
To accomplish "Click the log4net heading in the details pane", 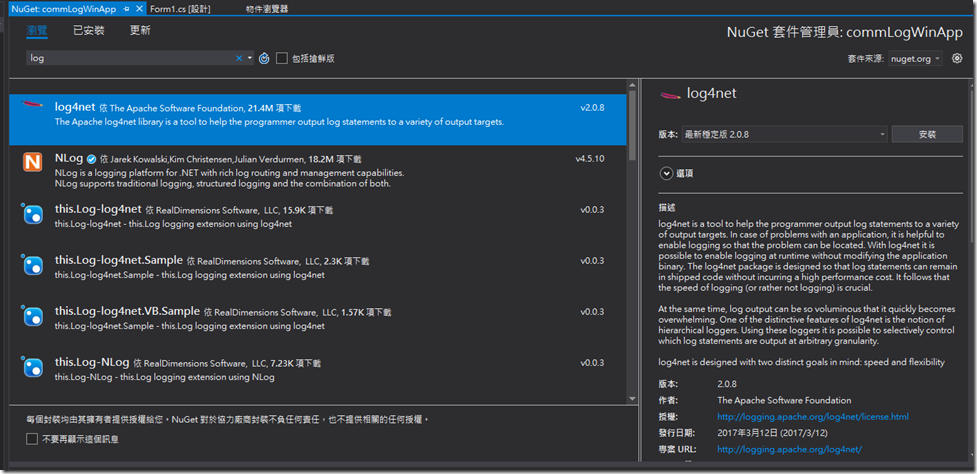I will pyautogui.click(x=712, y=93).
